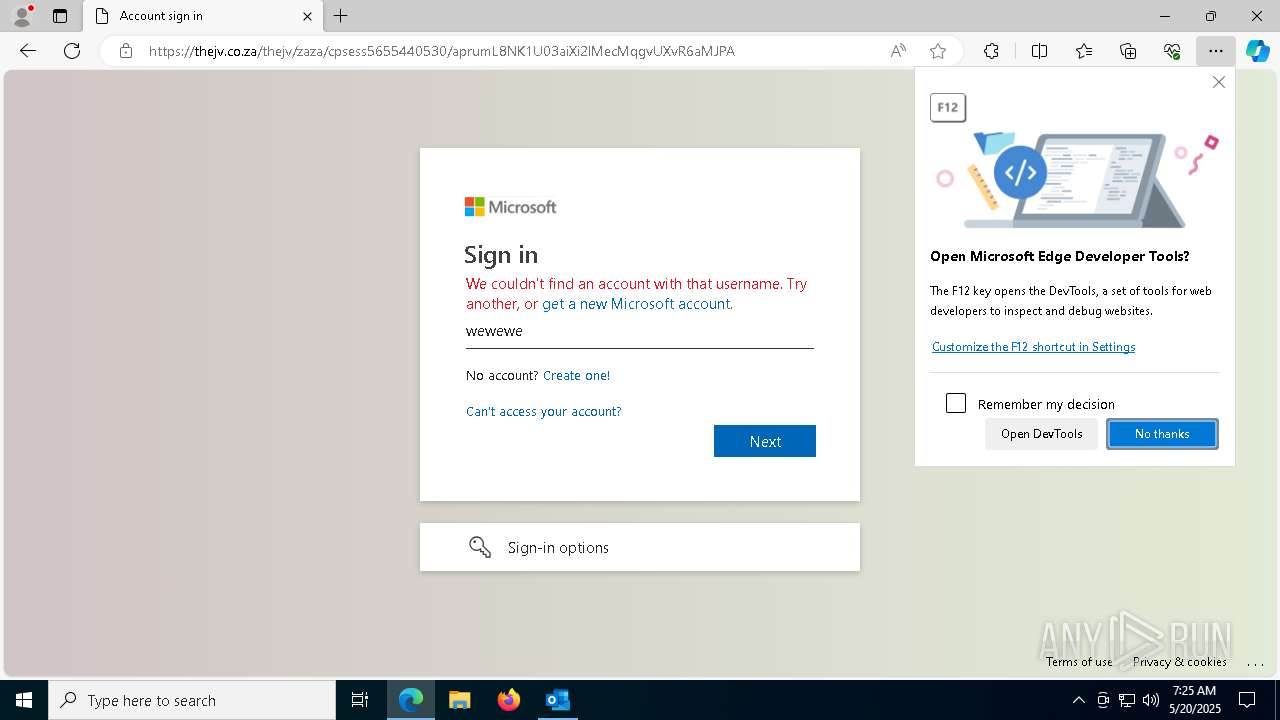Viewport: 1280px width, 720px height.
Task: Open the browser profile icon
Action: click(x=22, y=16)
